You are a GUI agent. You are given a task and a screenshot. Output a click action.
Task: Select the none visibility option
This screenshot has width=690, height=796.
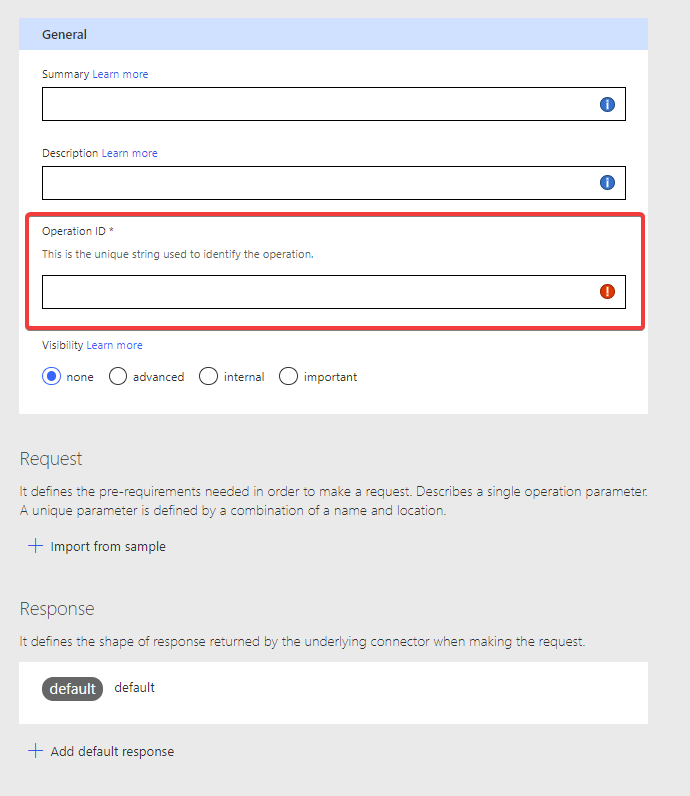[x=51, y=377]
